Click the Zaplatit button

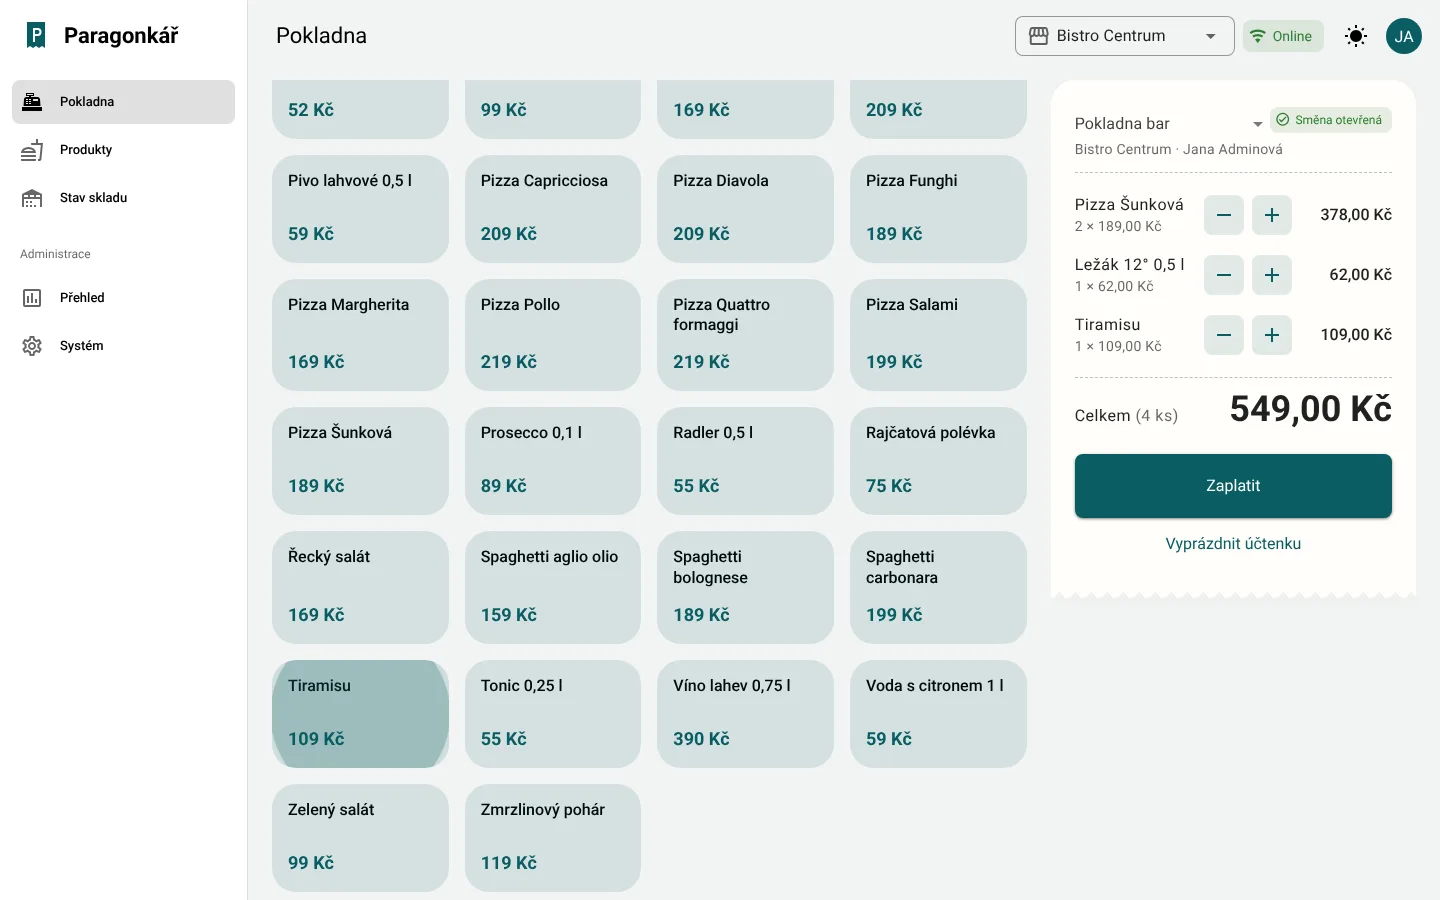[x=1233, y=486]
